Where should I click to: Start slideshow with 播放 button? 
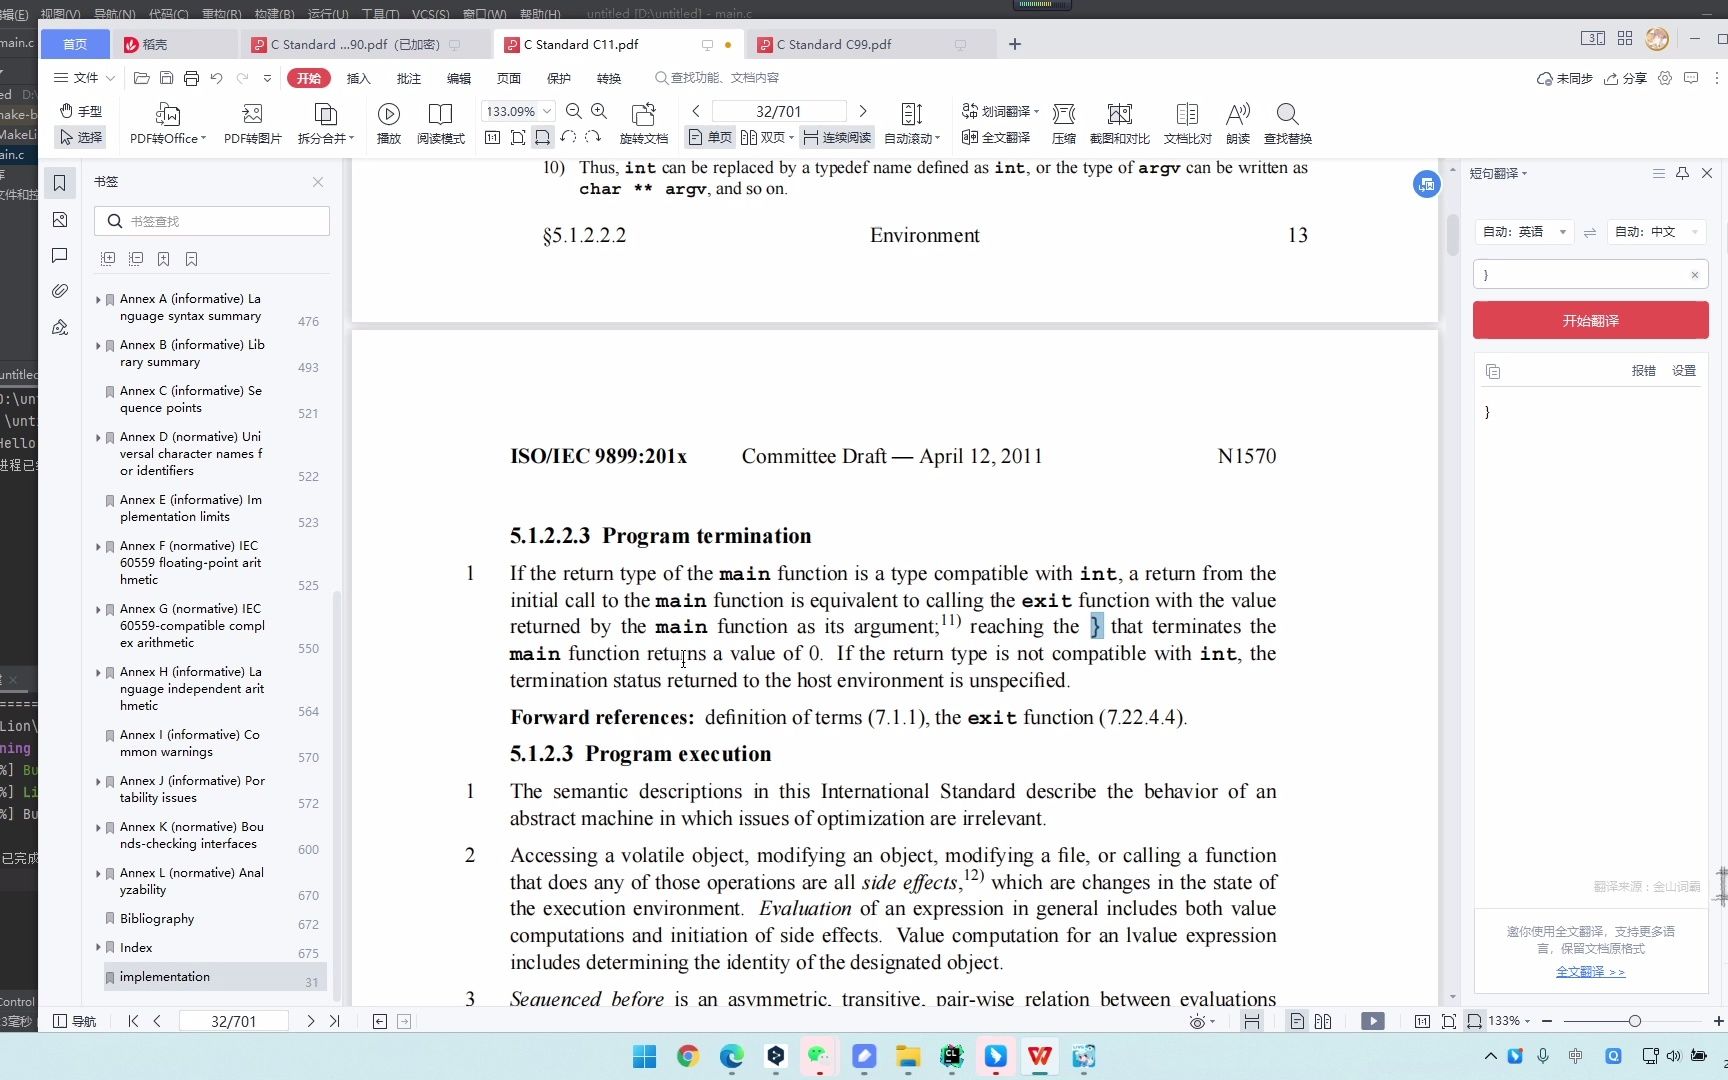click(389, 124)
